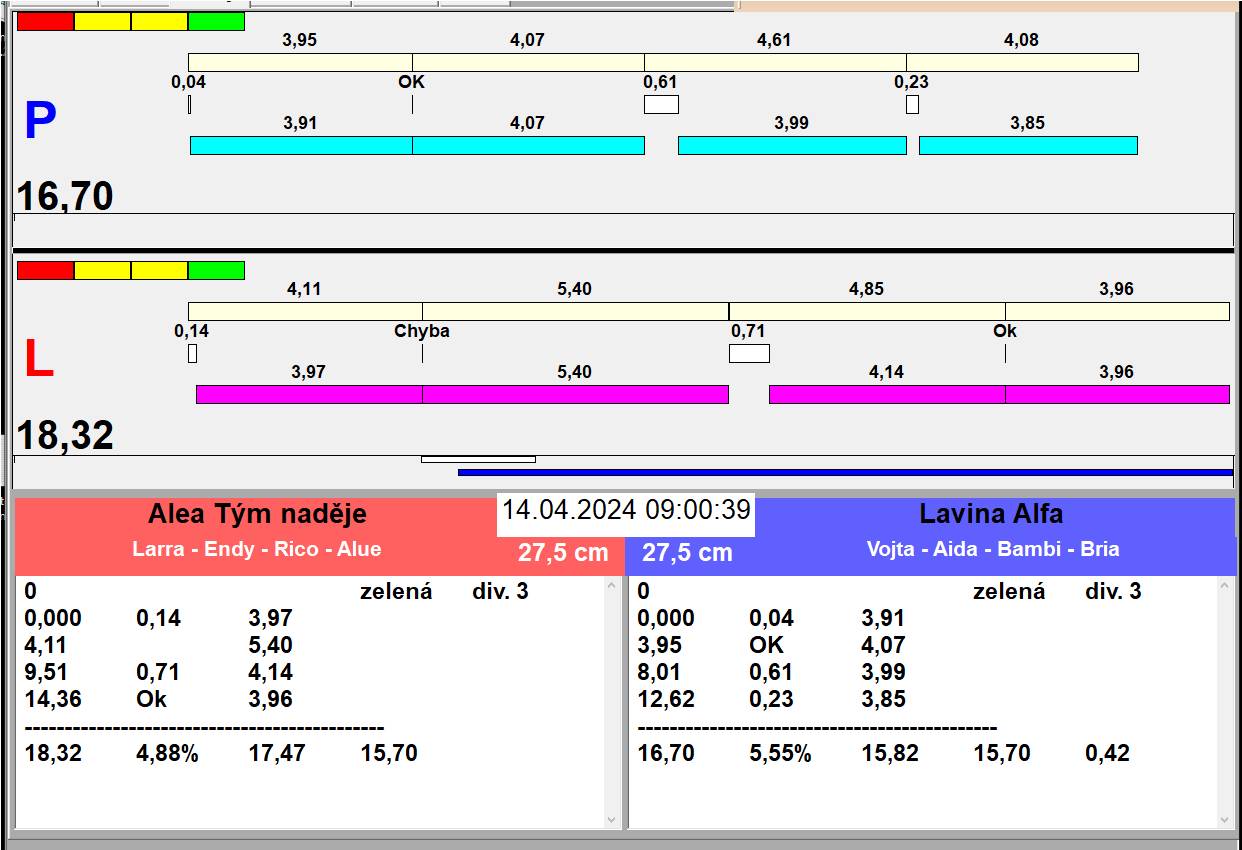Click the cyan 3,91 run segment
The height and width of the screenshot is (850, 1242).
coord(301,145)
